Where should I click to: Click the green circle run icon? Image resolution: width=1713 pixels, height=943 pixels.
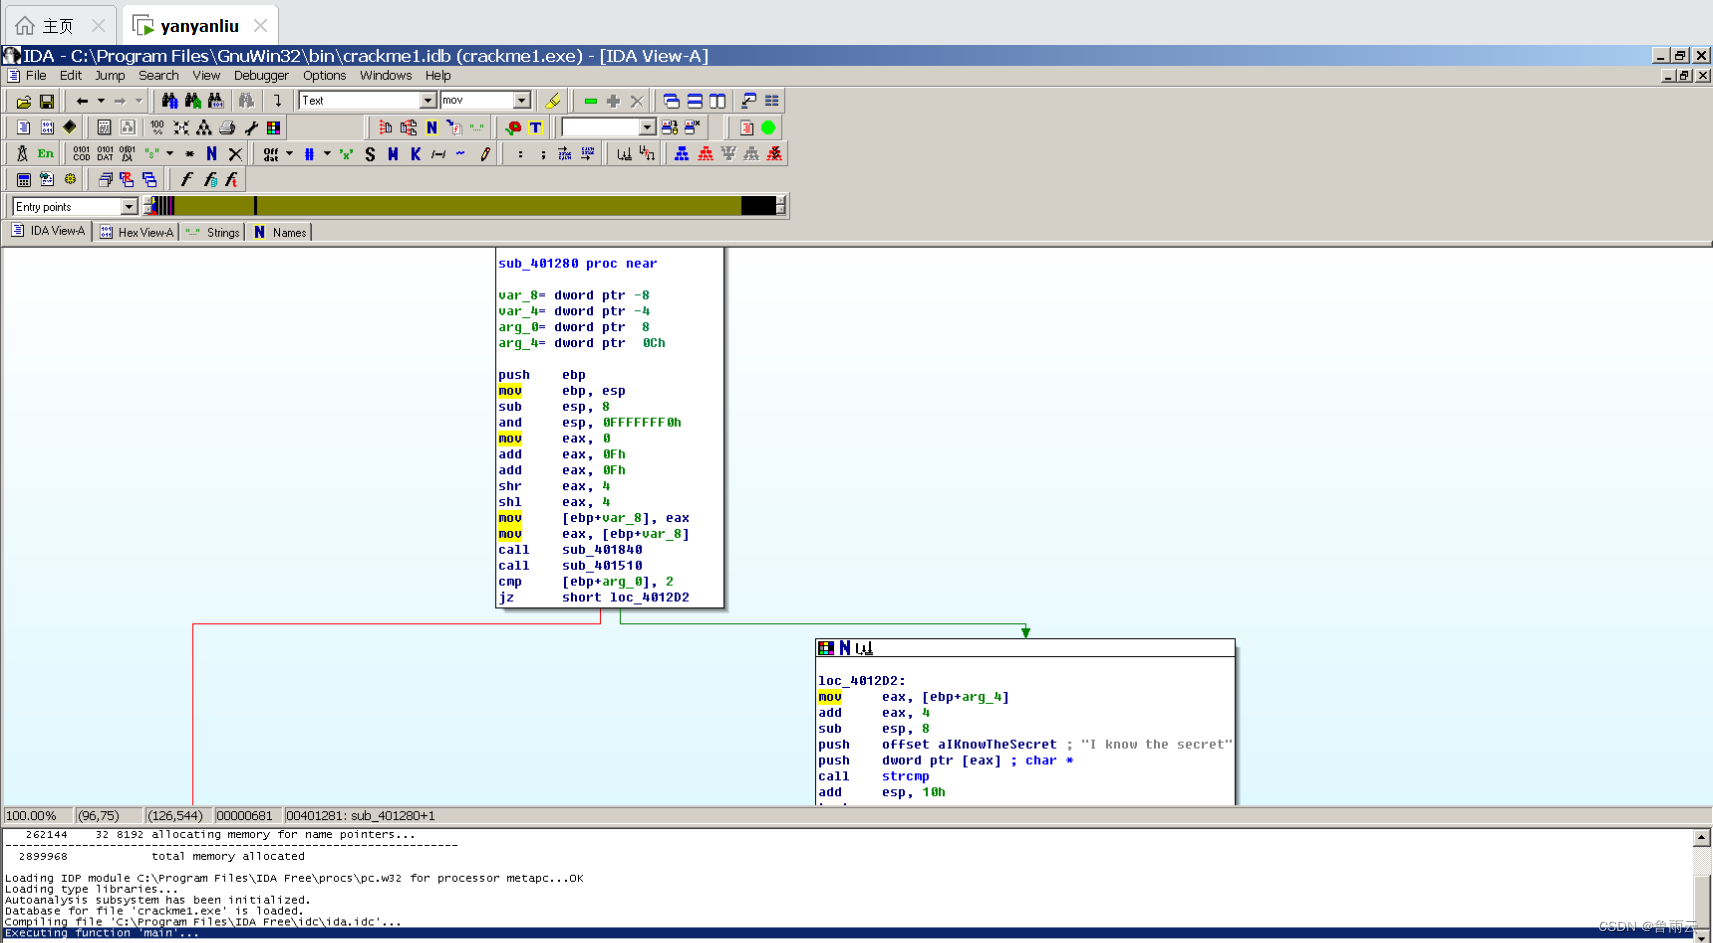coord(768,127)
